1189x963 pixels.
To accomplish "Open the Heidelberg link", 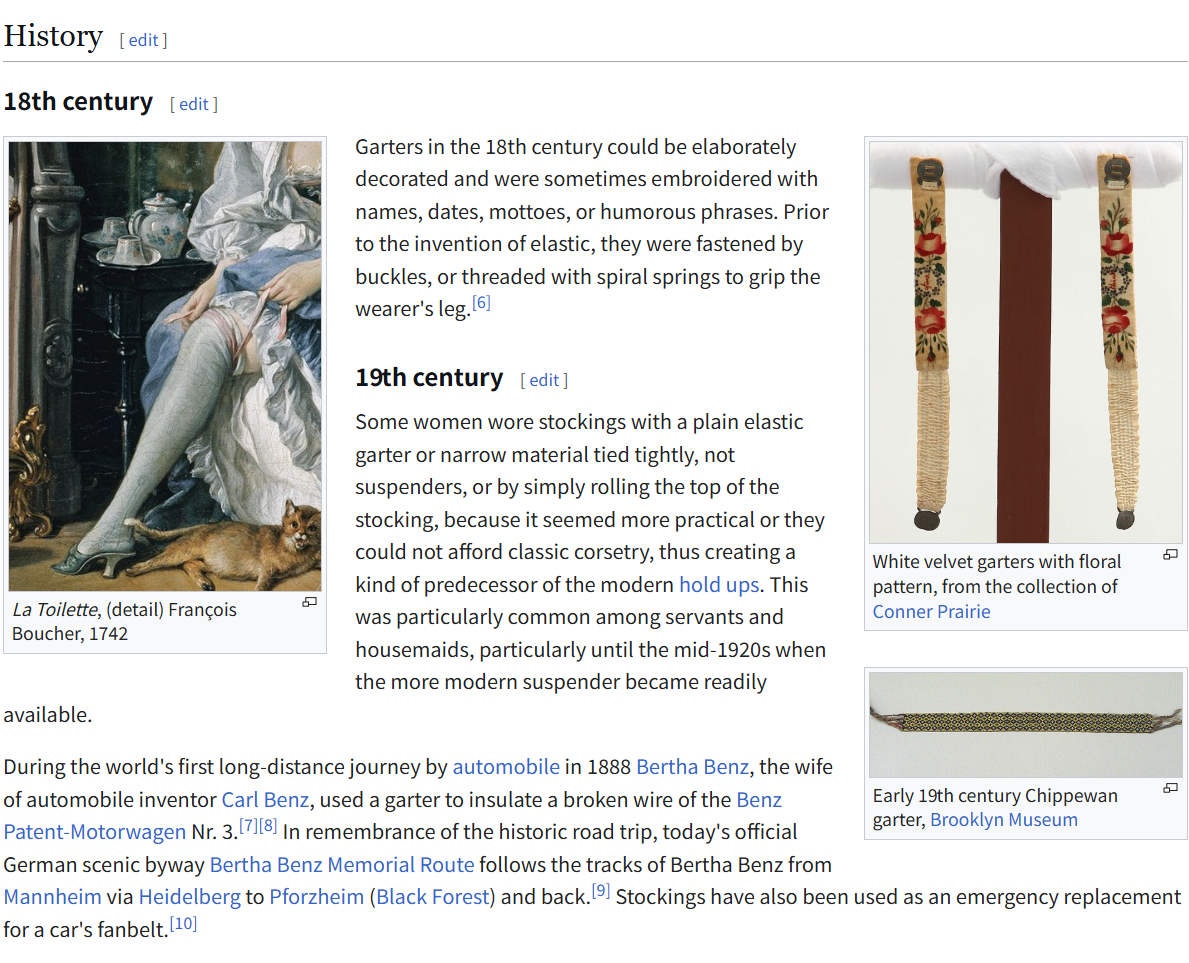I will click(x=190, y=897).
